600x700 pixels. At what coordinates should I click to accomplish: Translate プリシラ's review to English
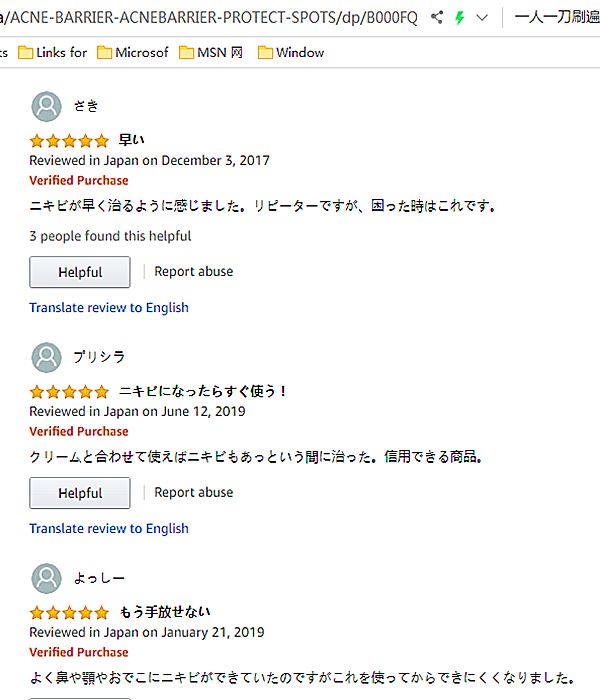point(109,528)
